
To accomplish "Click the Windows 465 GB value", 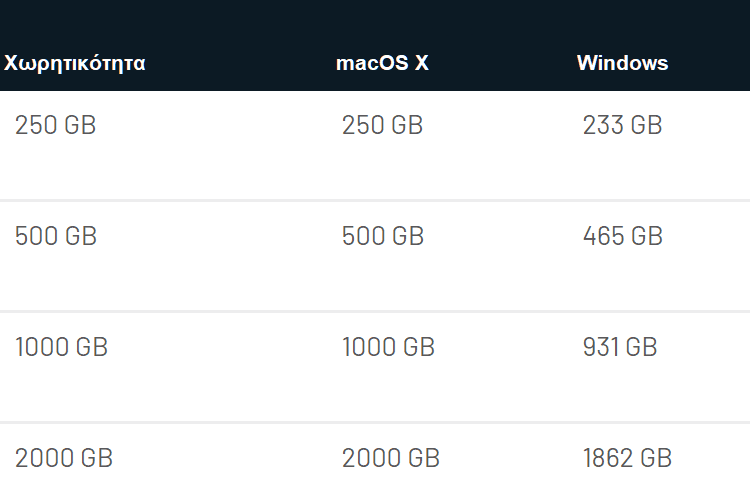I will pos(623,236).
